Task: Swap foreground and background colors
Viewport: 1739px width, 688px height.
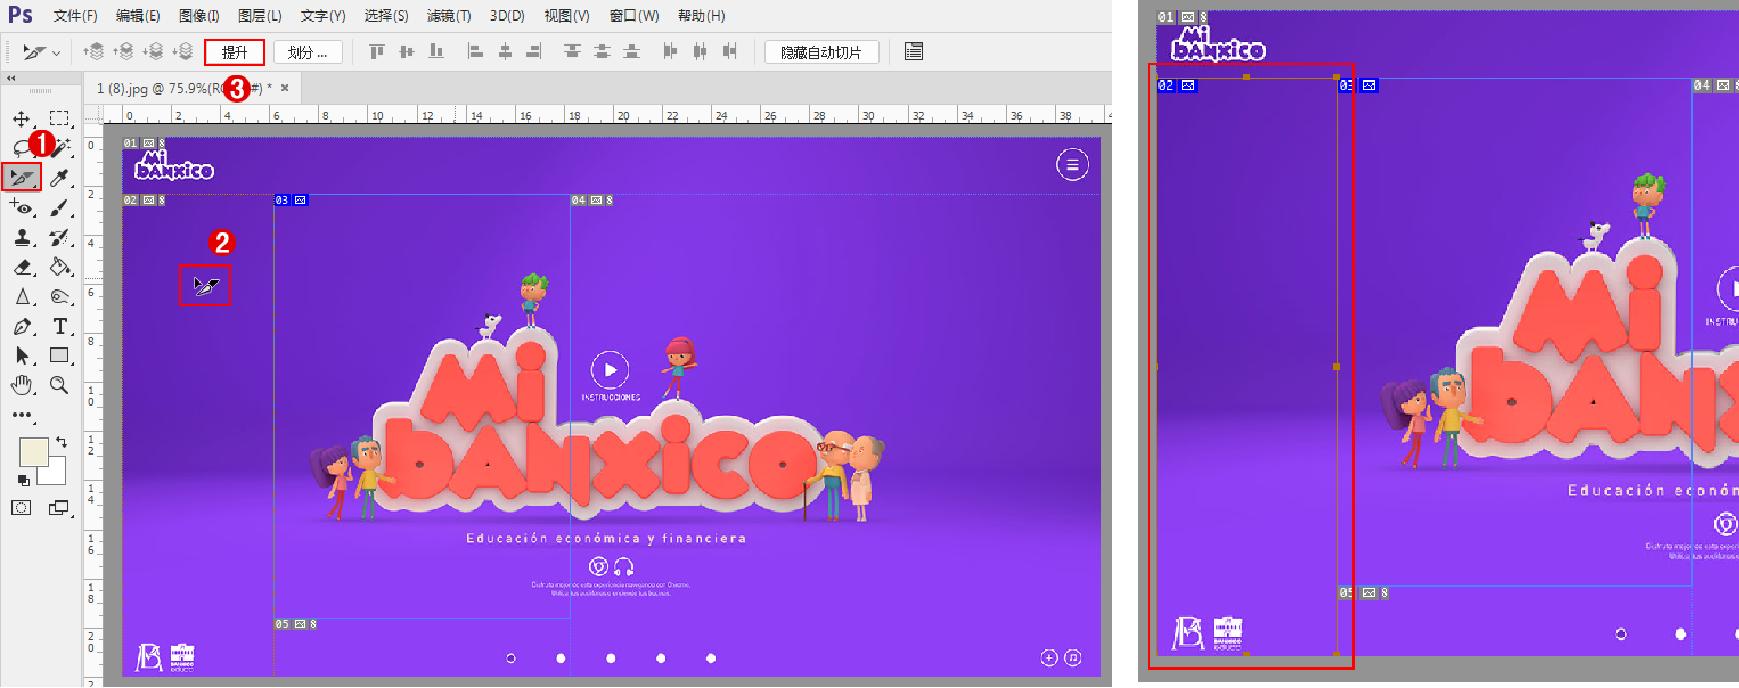Action: [x=61, y=442]
